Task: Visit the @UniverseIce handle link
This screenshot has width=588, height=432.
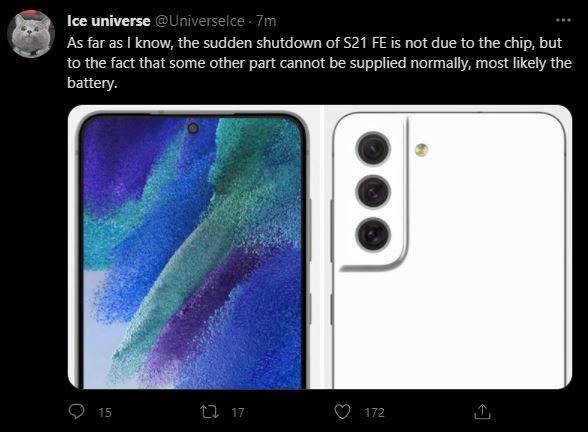Action: coord(200,21)
